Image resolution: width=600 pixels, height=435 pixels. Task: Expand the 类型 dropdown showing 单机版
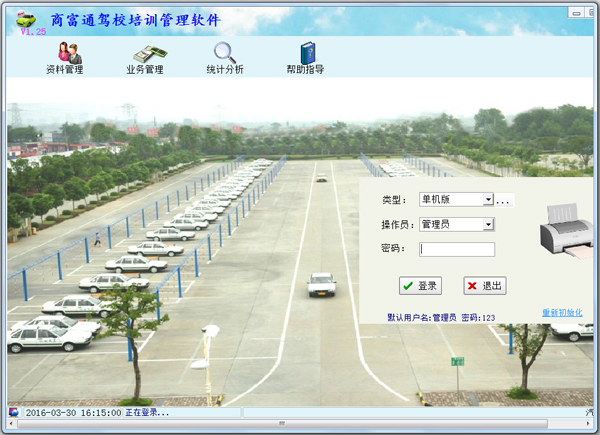coord(488,200)
